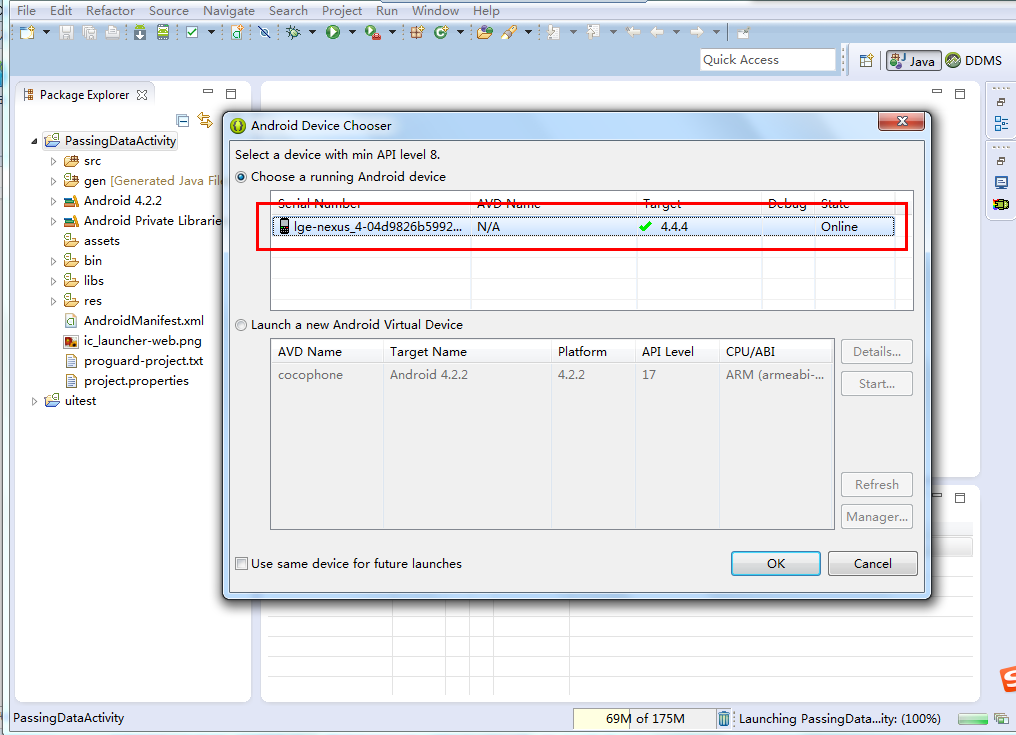Open the Console view icon on right trim
Screen dimensions: 1016x735
(x=1001, y=183)
